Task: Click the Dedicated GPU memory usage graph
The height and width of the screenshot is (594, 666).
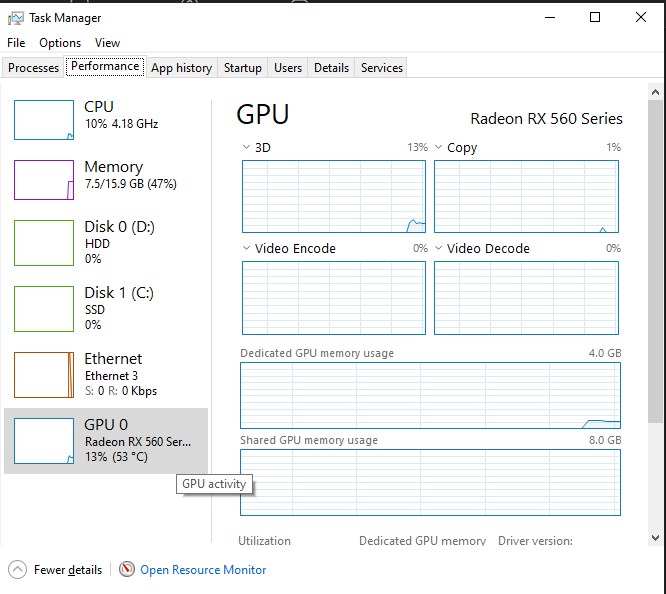Action: (x=430, y=395)
